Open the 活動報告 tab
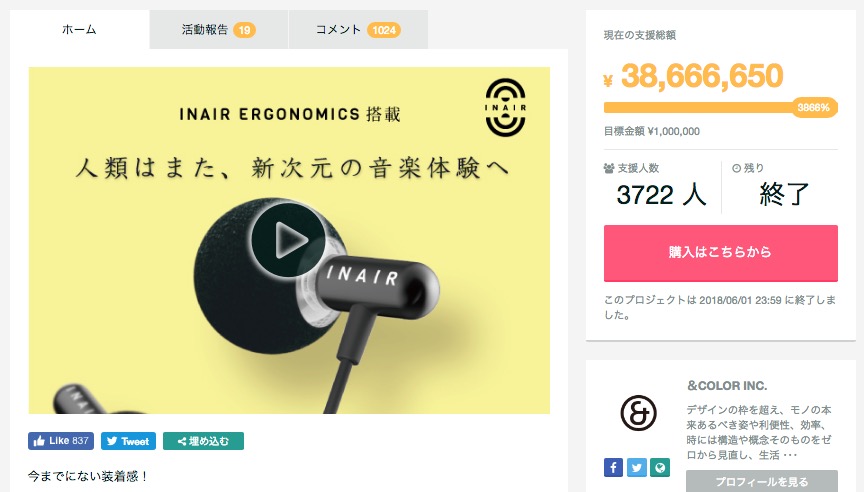The height and width of the screenshot is (492, 864). click(219, 30)
